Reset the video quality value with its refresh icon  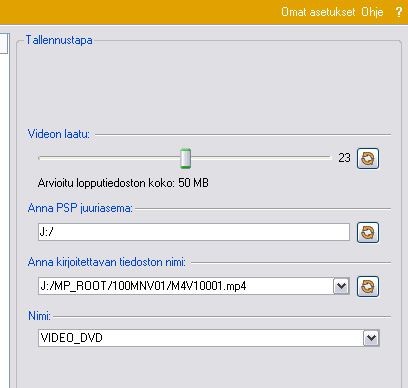[368, 159]
